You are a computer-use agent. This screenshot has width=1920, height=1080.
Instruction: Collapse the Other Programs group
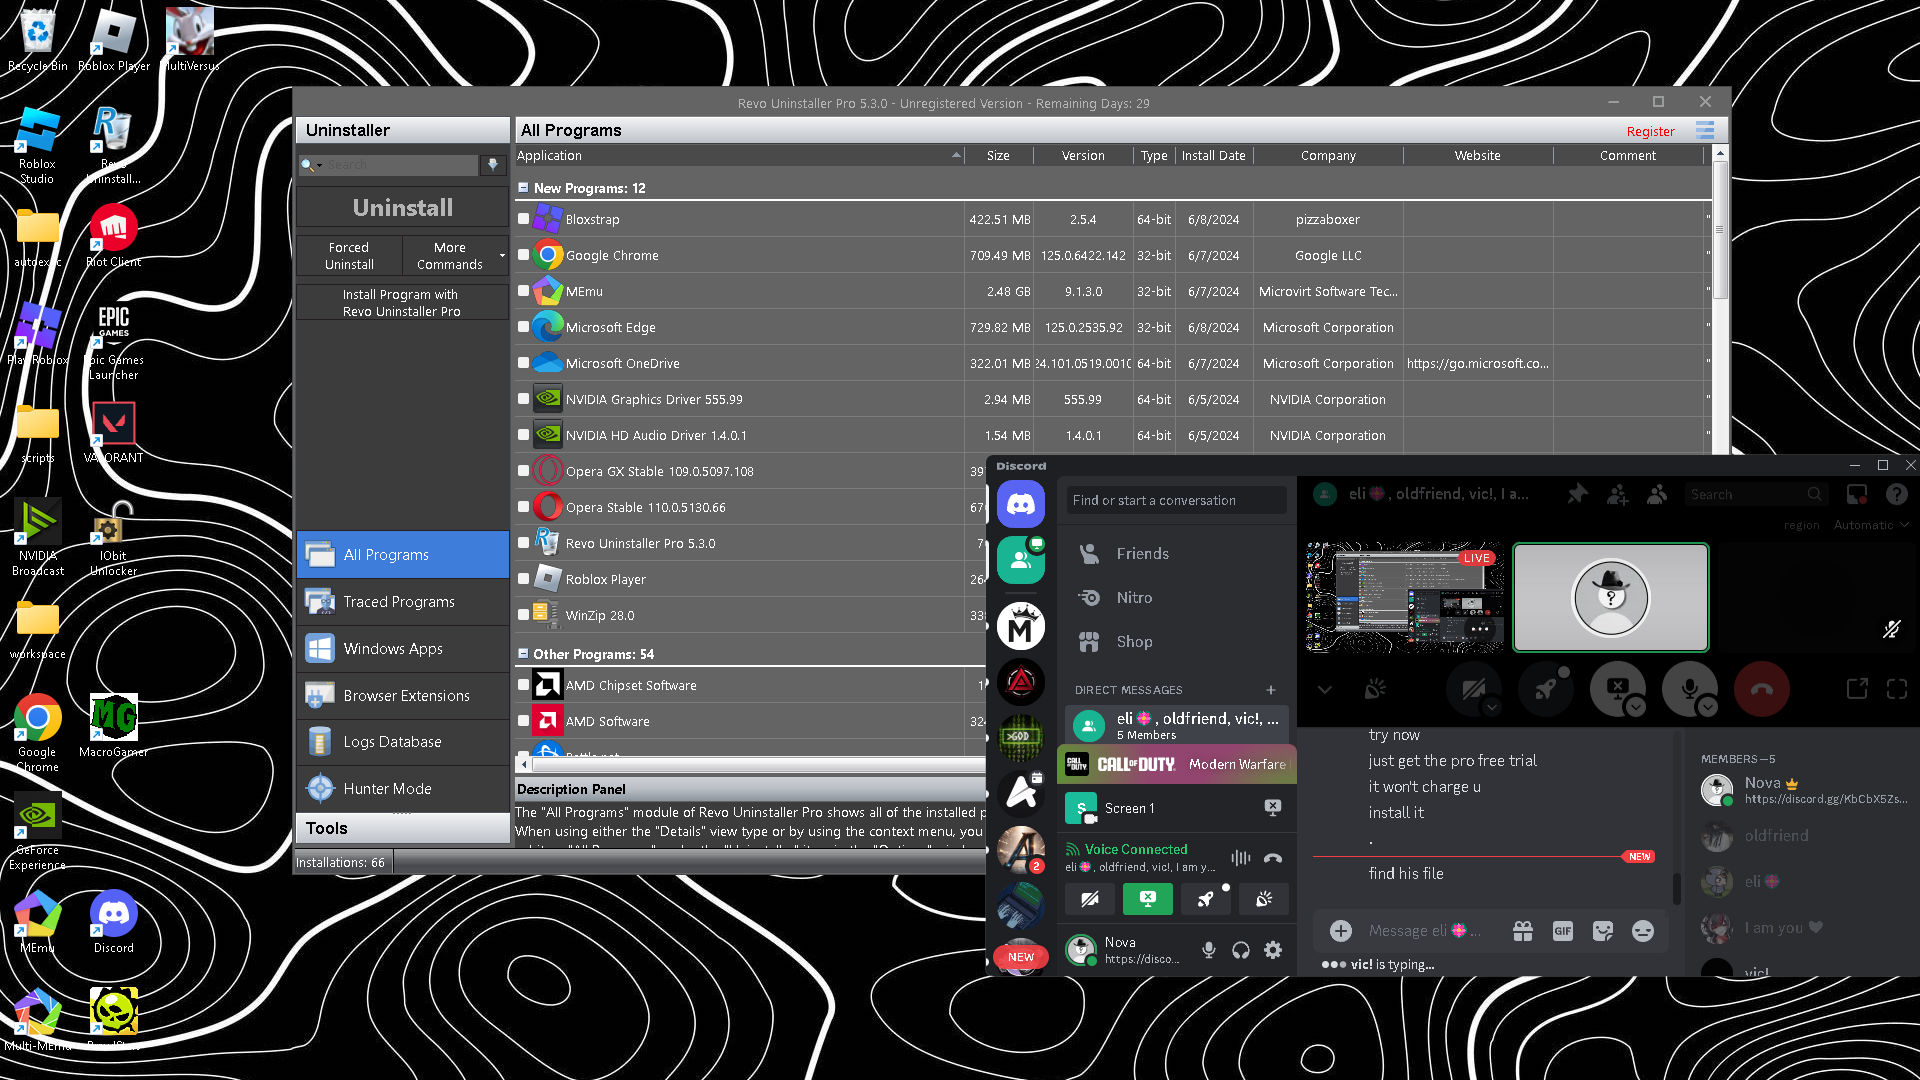[522, 654]
